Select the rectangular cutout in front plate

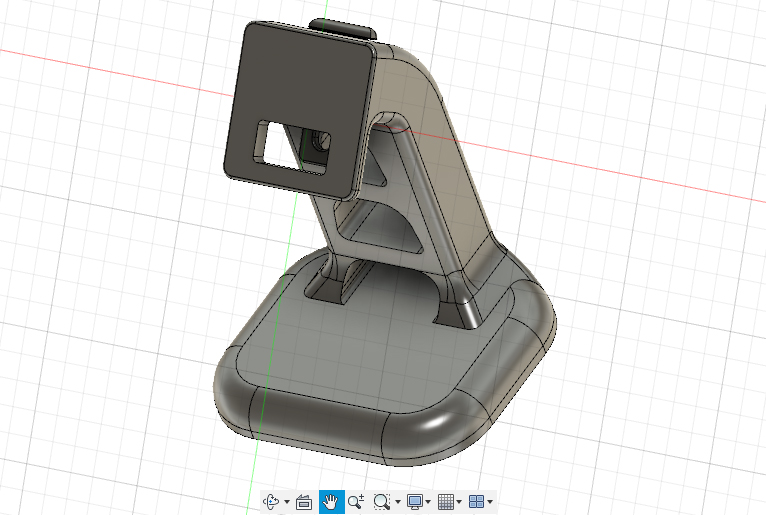pyautogui.click(x=291, y=147)
